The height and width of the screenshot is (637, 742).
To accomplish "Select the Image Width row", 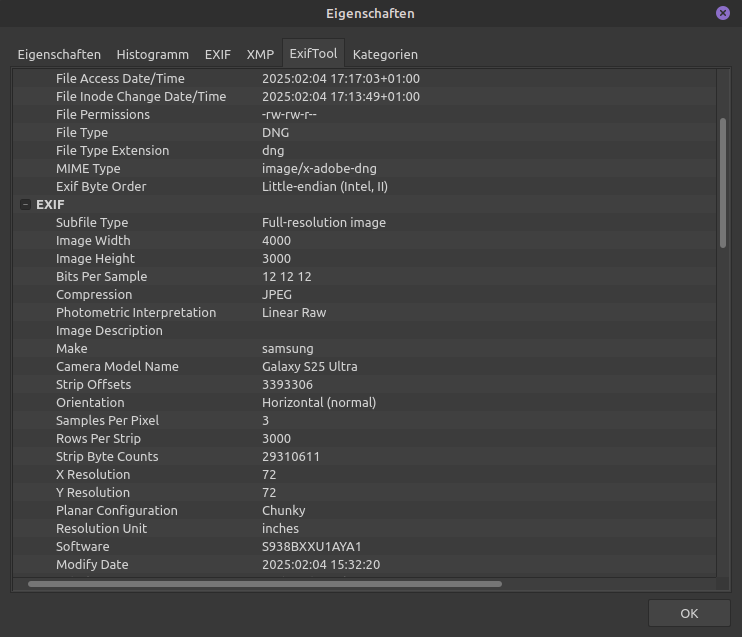I will (93, 240).
